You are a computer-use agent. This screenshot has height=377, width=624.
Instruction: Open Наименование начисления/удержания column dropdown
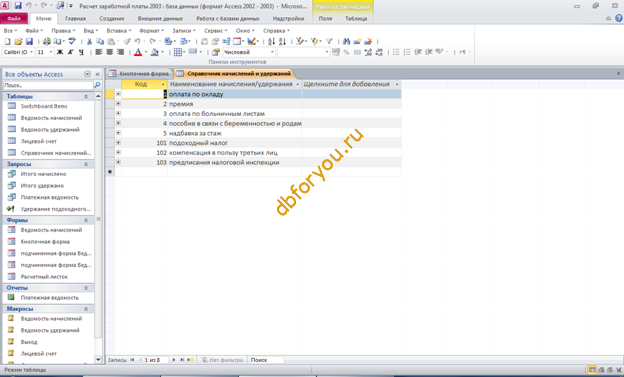(297, 84)
